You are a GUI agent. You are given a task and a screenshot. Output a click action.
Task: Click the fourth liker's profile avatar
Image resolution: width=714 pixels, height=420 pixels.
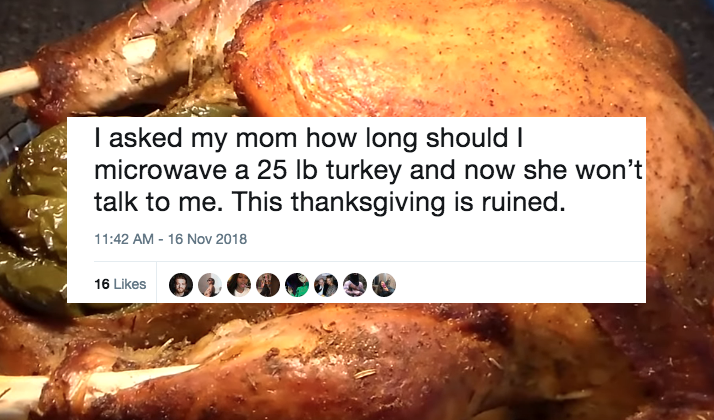[x=267, y=285]
